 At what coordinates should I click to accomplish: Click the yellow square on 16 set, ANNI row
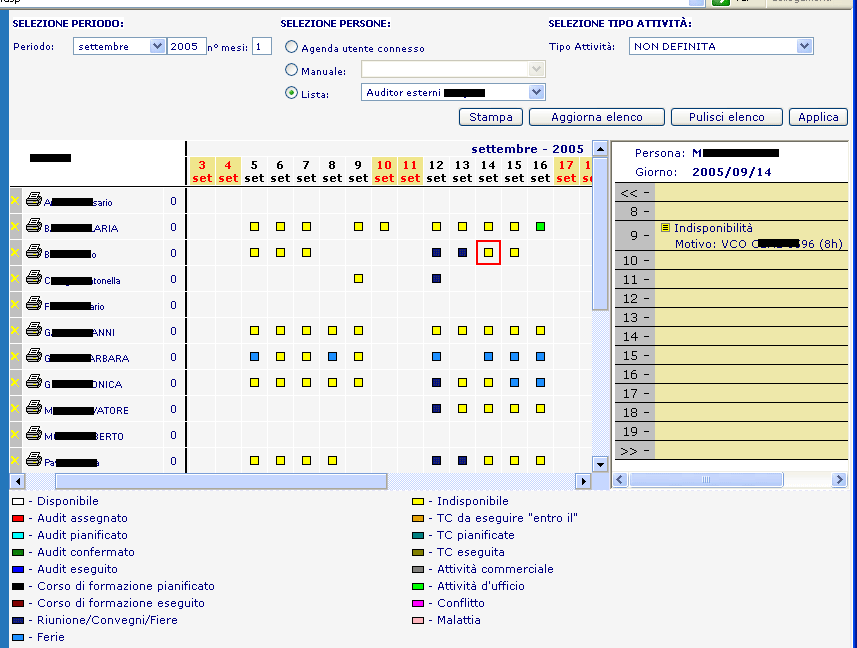coord(541,331)
